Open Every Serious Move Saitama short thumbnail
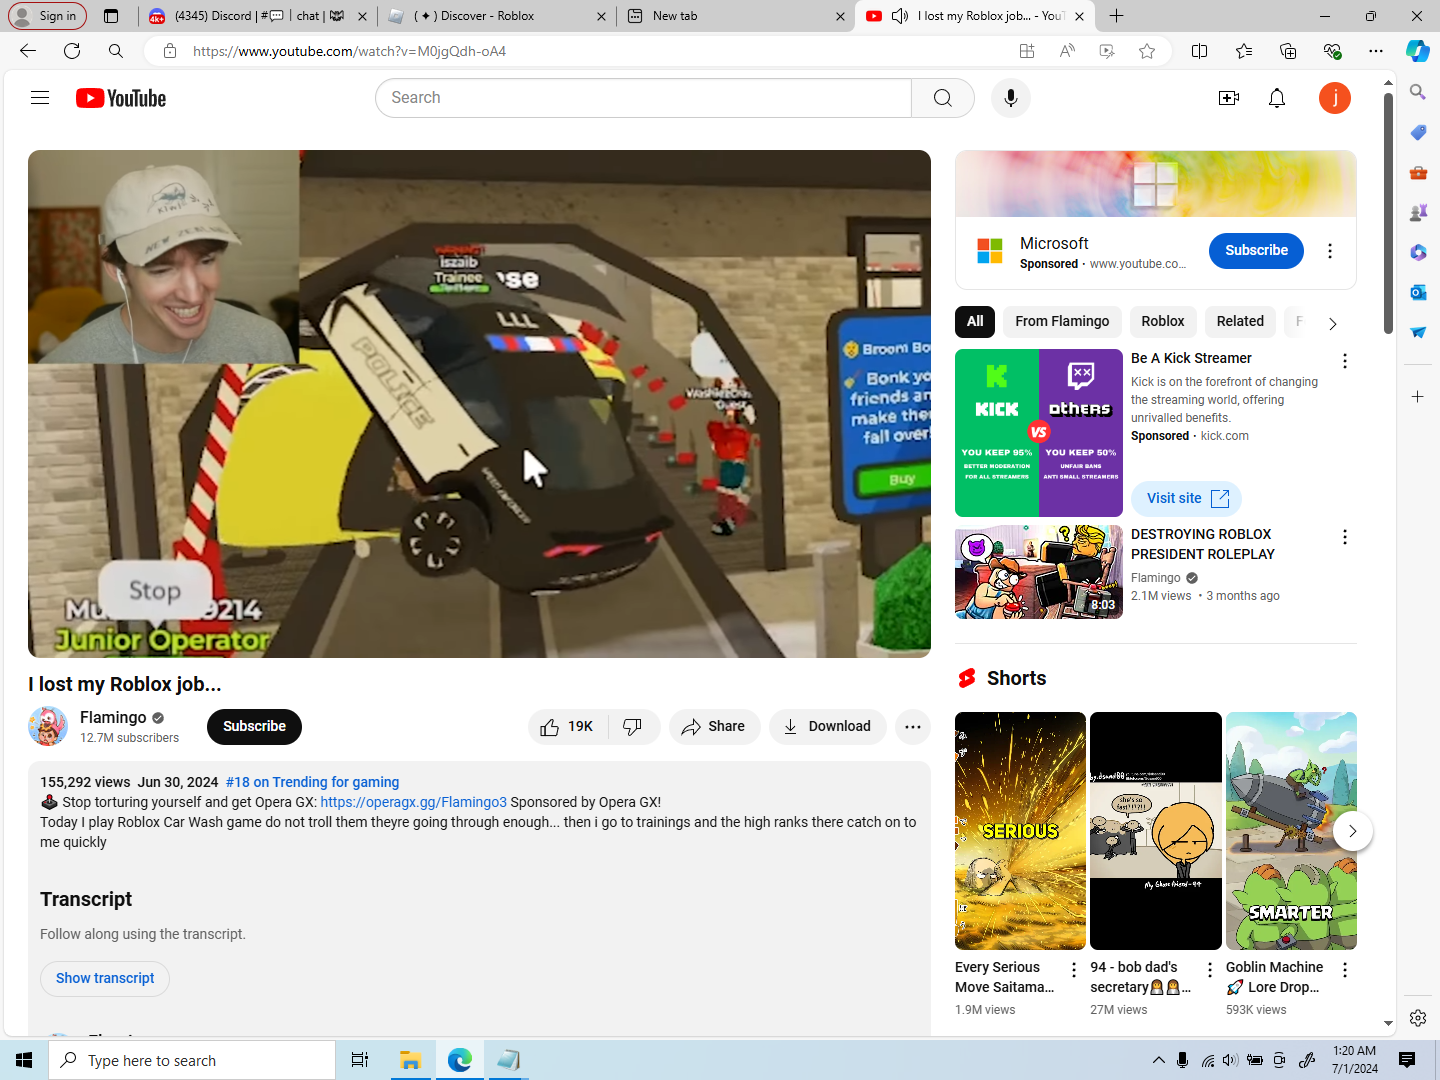The height and width of the screenshot is (1080, 1440). 1020,831
